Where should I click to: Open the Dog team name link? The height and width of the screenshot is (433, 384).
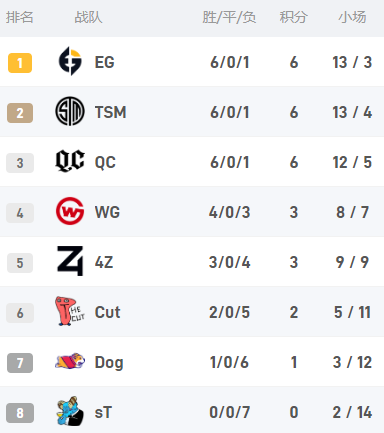point(109,363)
